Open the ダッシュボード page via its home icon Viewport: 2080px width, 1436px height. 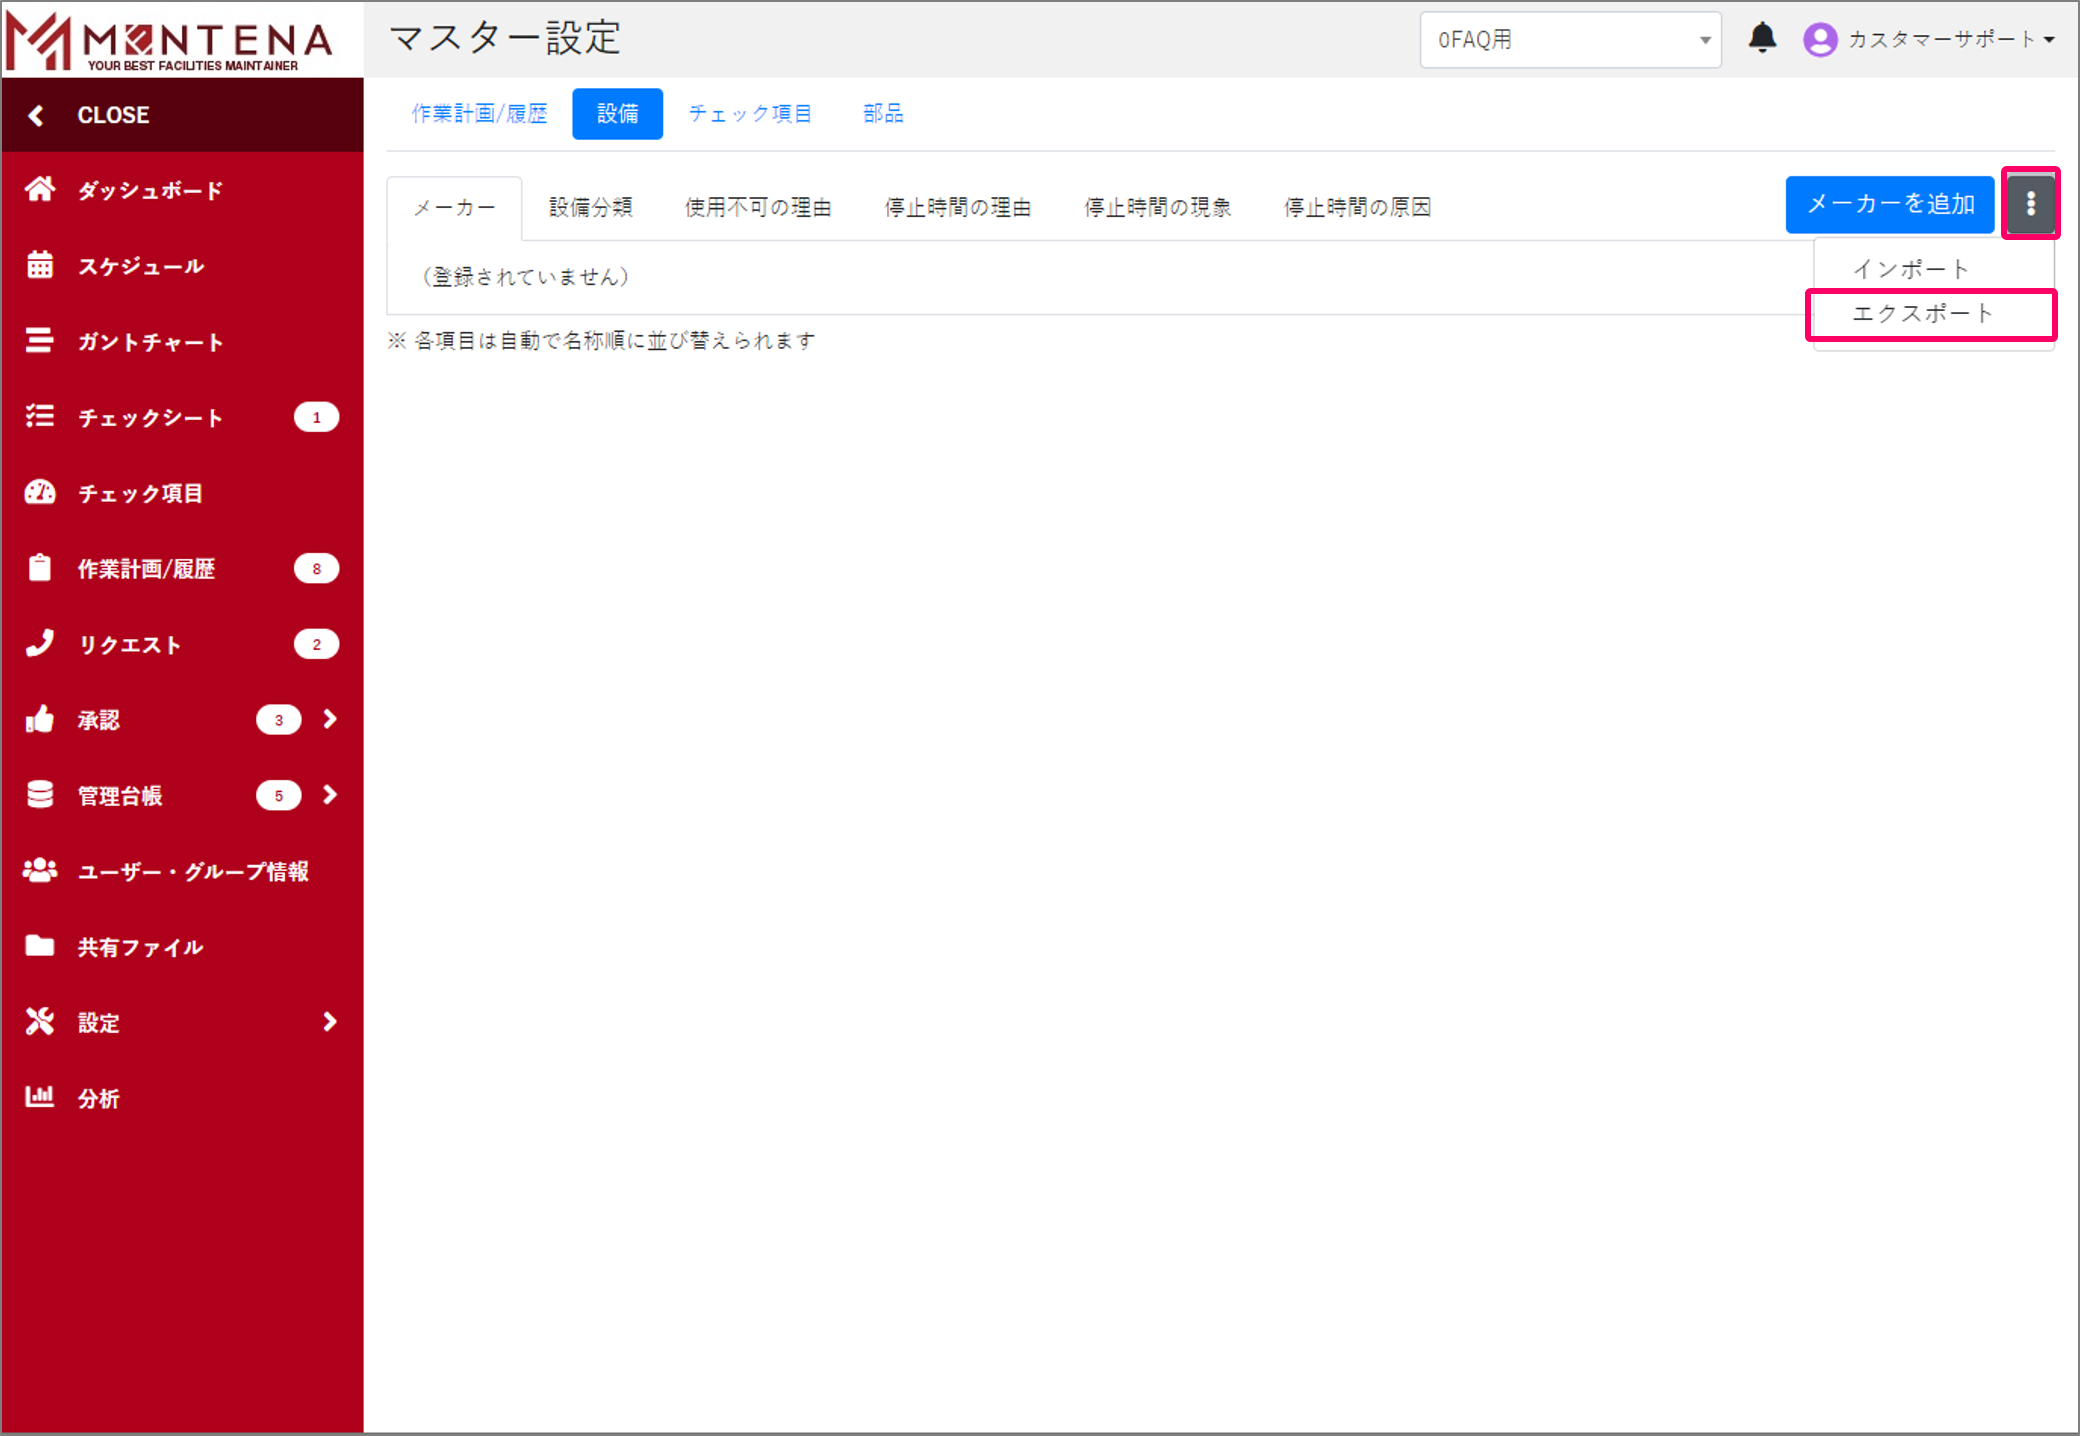(40, 189)
